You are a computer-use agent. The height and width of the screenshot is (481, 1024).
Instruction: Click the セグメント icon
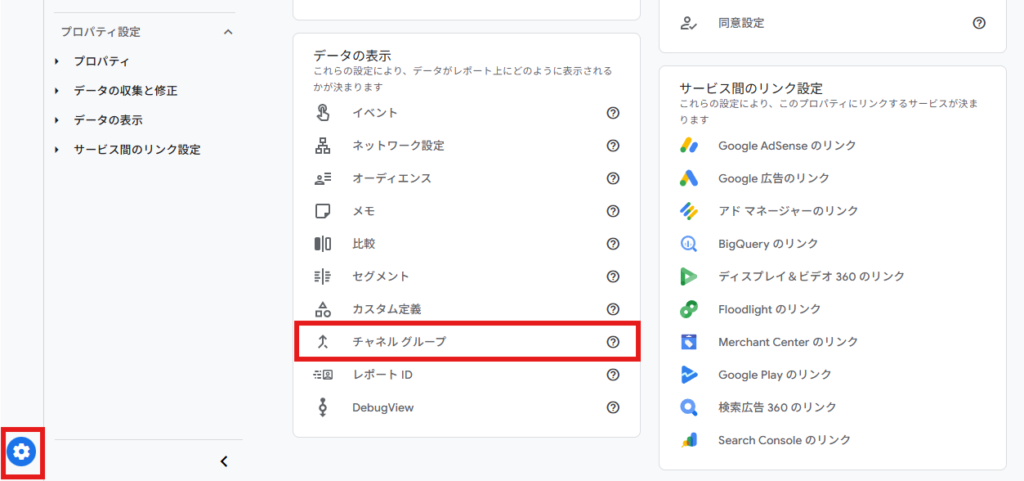[x=323, y=276]
